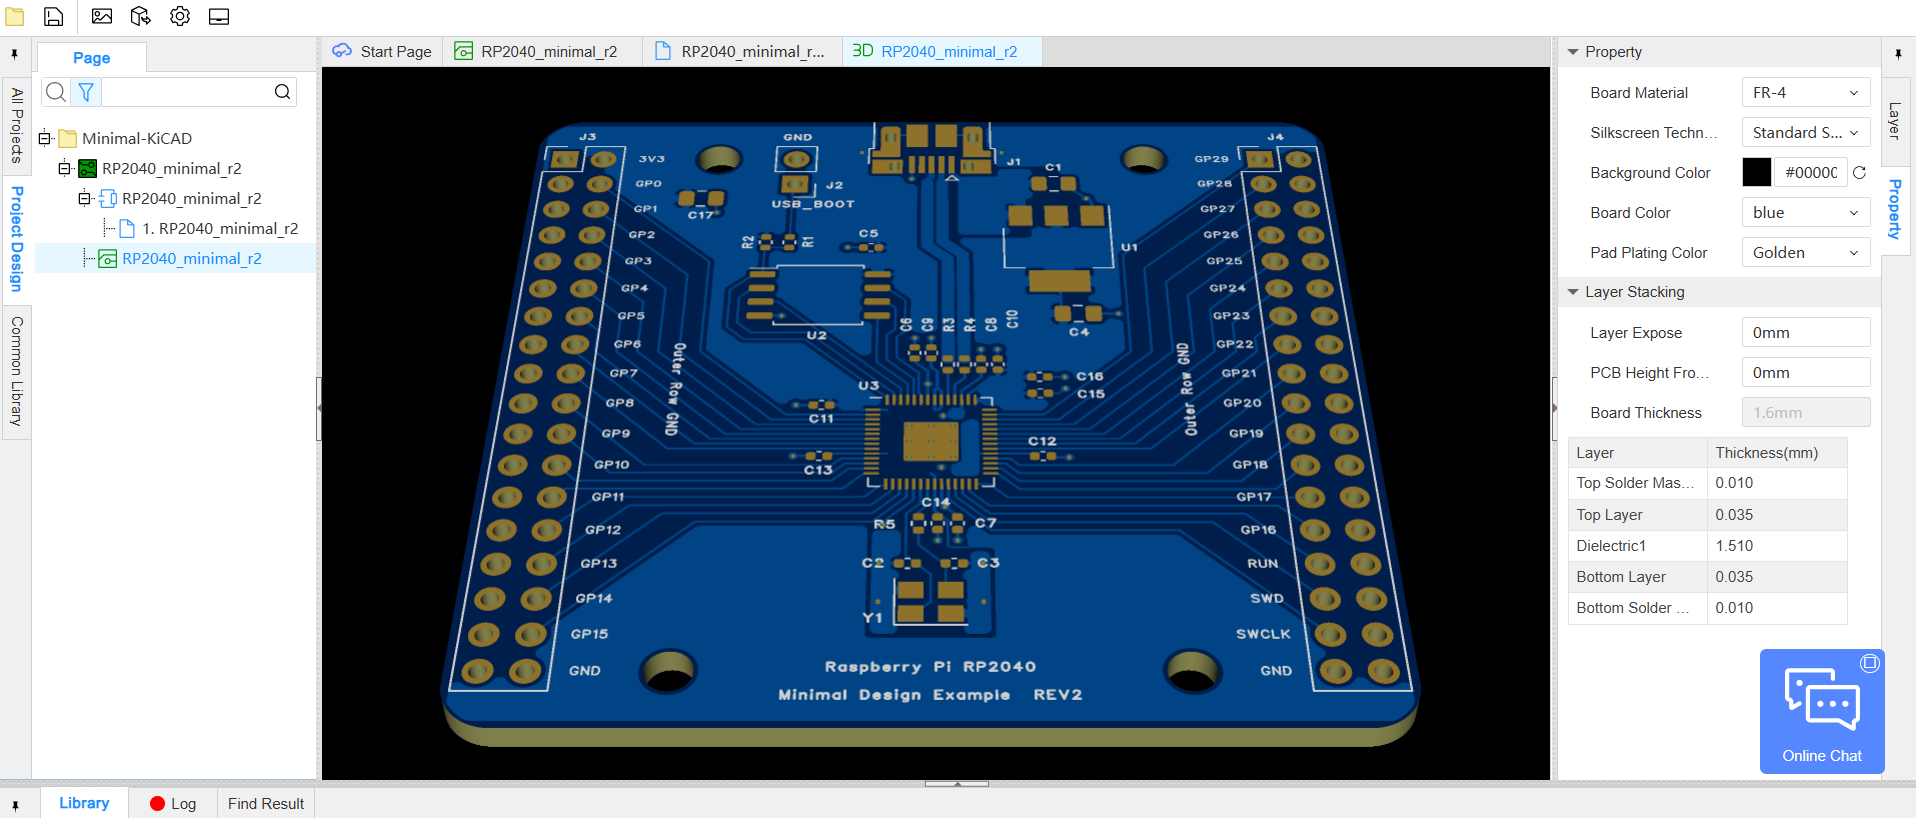This screenshot has height=818, width=1916.
Task: Open the Log tab at bottom
Action: point(173,803)
